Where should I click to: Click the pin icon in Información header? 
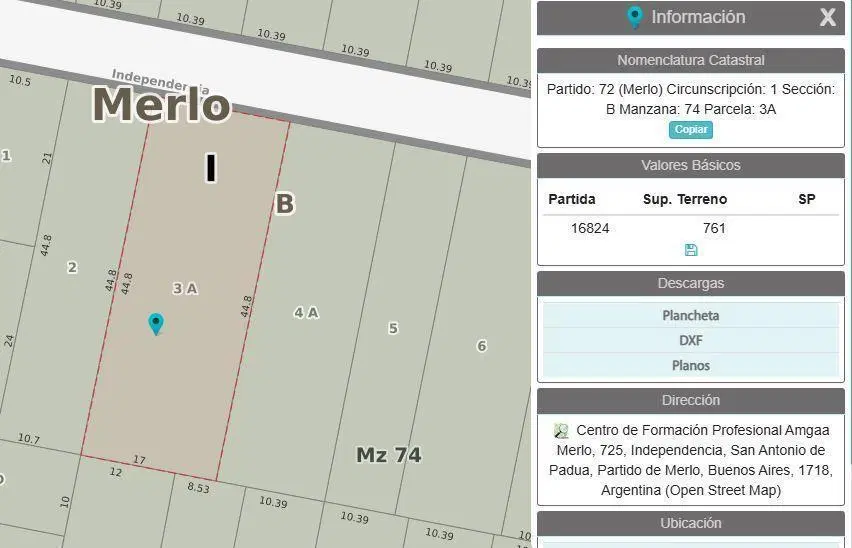tap(634, 17)
